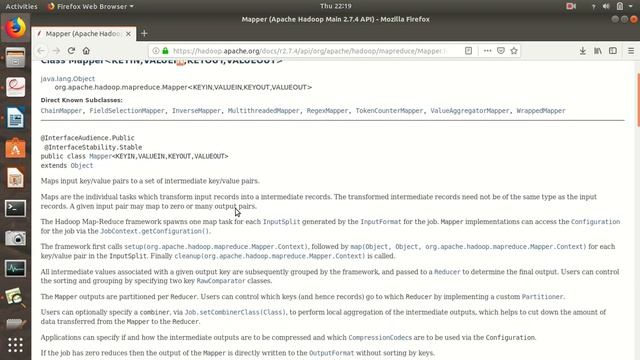Open the Reducer link
Viewport: 640px width, 360px height.
pos(447,272)
